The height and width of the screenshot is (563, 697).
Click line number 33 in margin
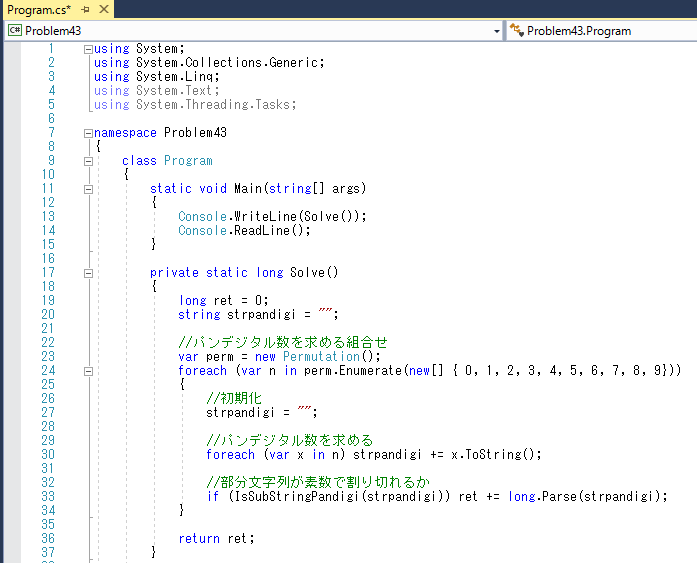coord(48,496)
